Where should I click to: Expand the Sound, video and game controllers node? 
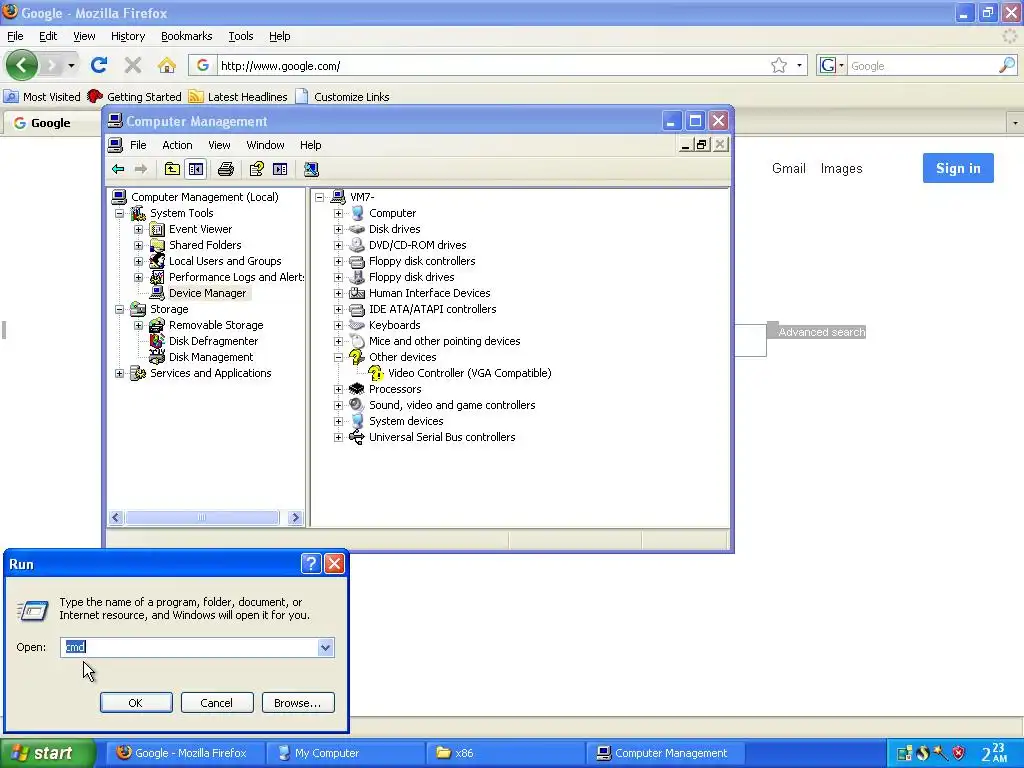(x=338, y=405)
